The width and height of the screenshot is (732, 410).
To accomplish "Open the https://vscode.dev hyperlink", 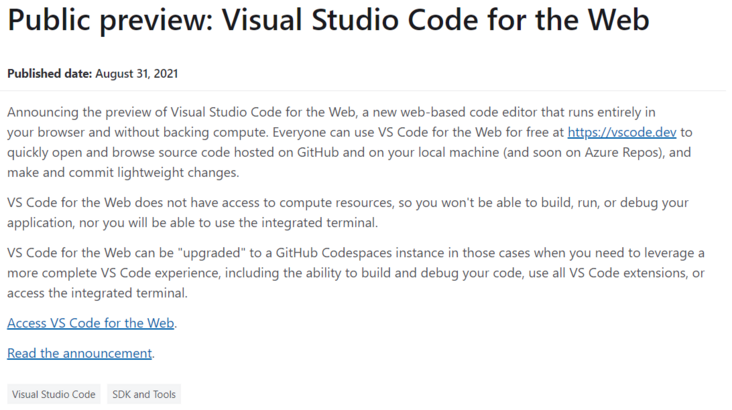I will [621, 133].
